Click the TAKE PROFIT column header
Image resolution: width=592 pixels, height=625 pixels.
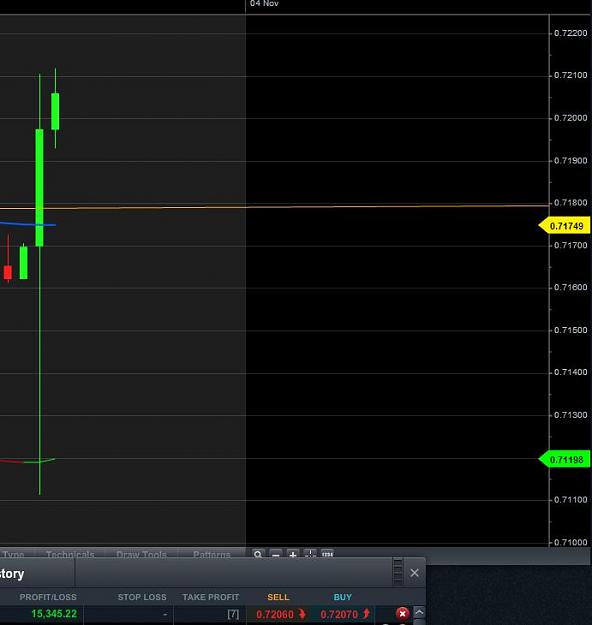(210, 597)
